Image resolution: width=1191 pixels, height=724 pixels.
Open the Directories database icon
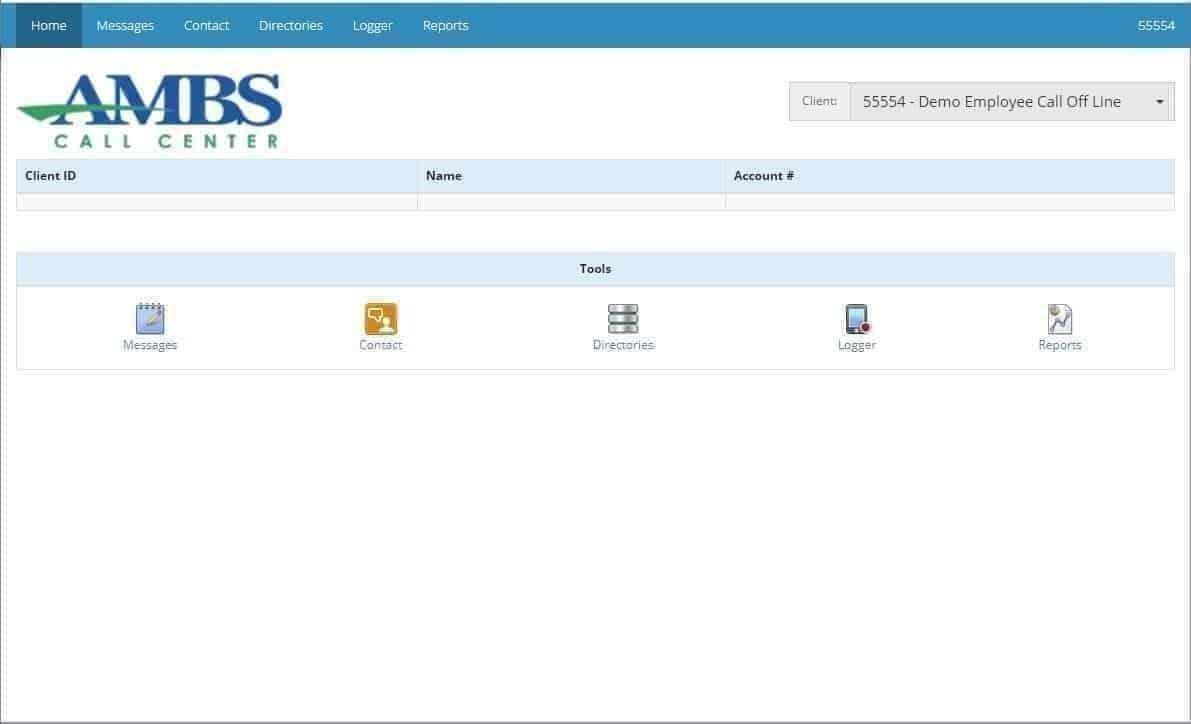pyautogui.click(x=622, y=317)
